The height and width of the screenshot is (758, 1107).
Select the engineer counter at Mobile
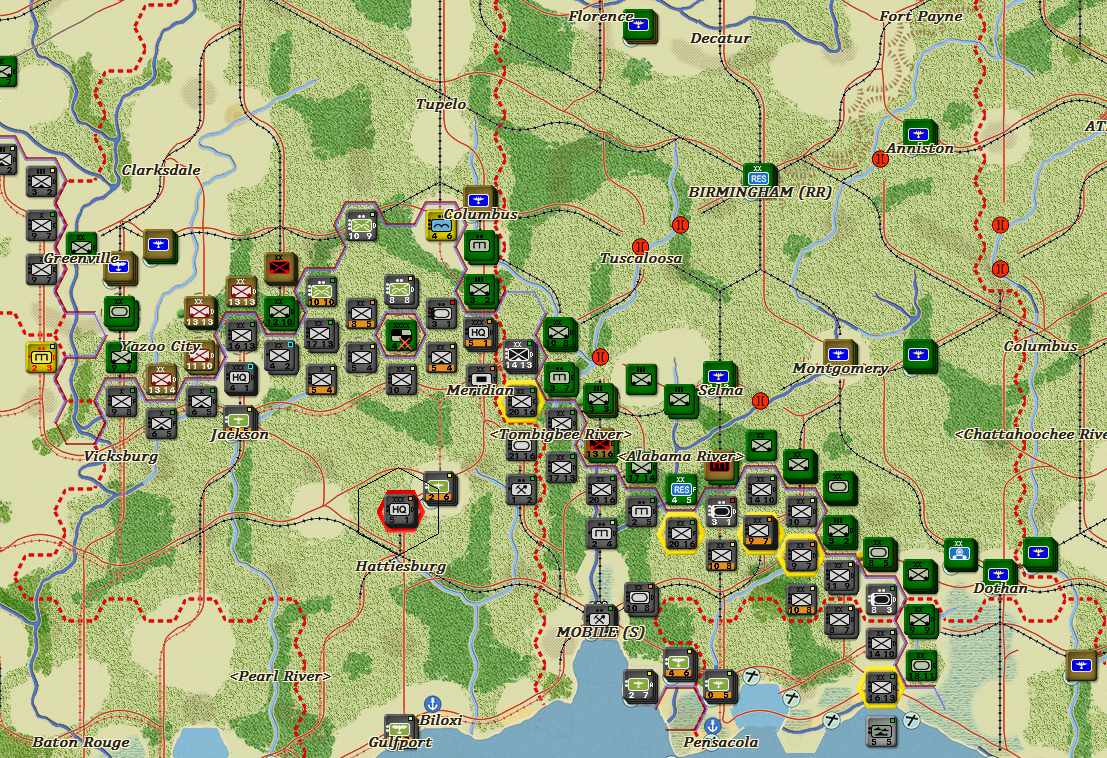(599, 616)
